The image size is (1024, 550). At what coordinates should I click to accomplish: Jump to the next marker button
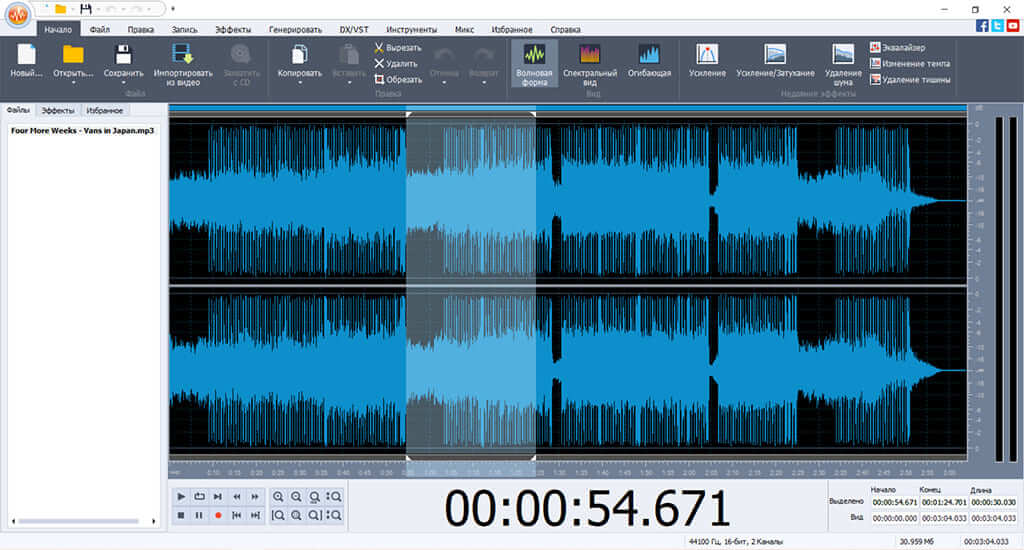[x=255, y=515]
